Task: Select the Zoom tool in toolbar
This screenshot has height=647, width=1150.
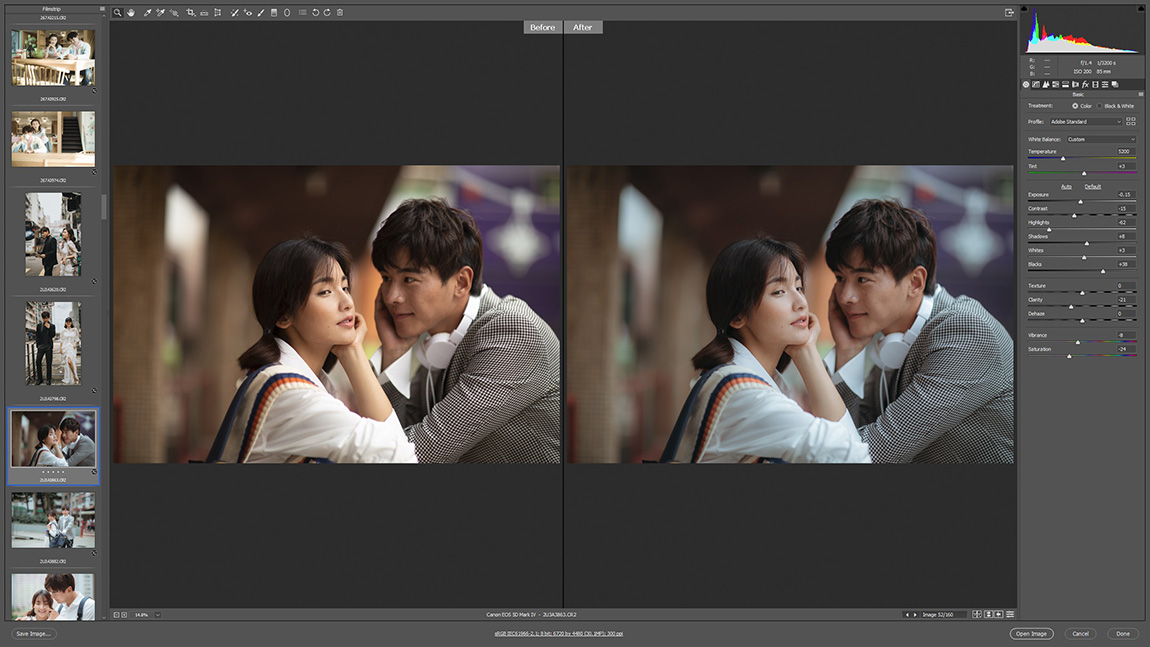Action: tap(117, 12)
